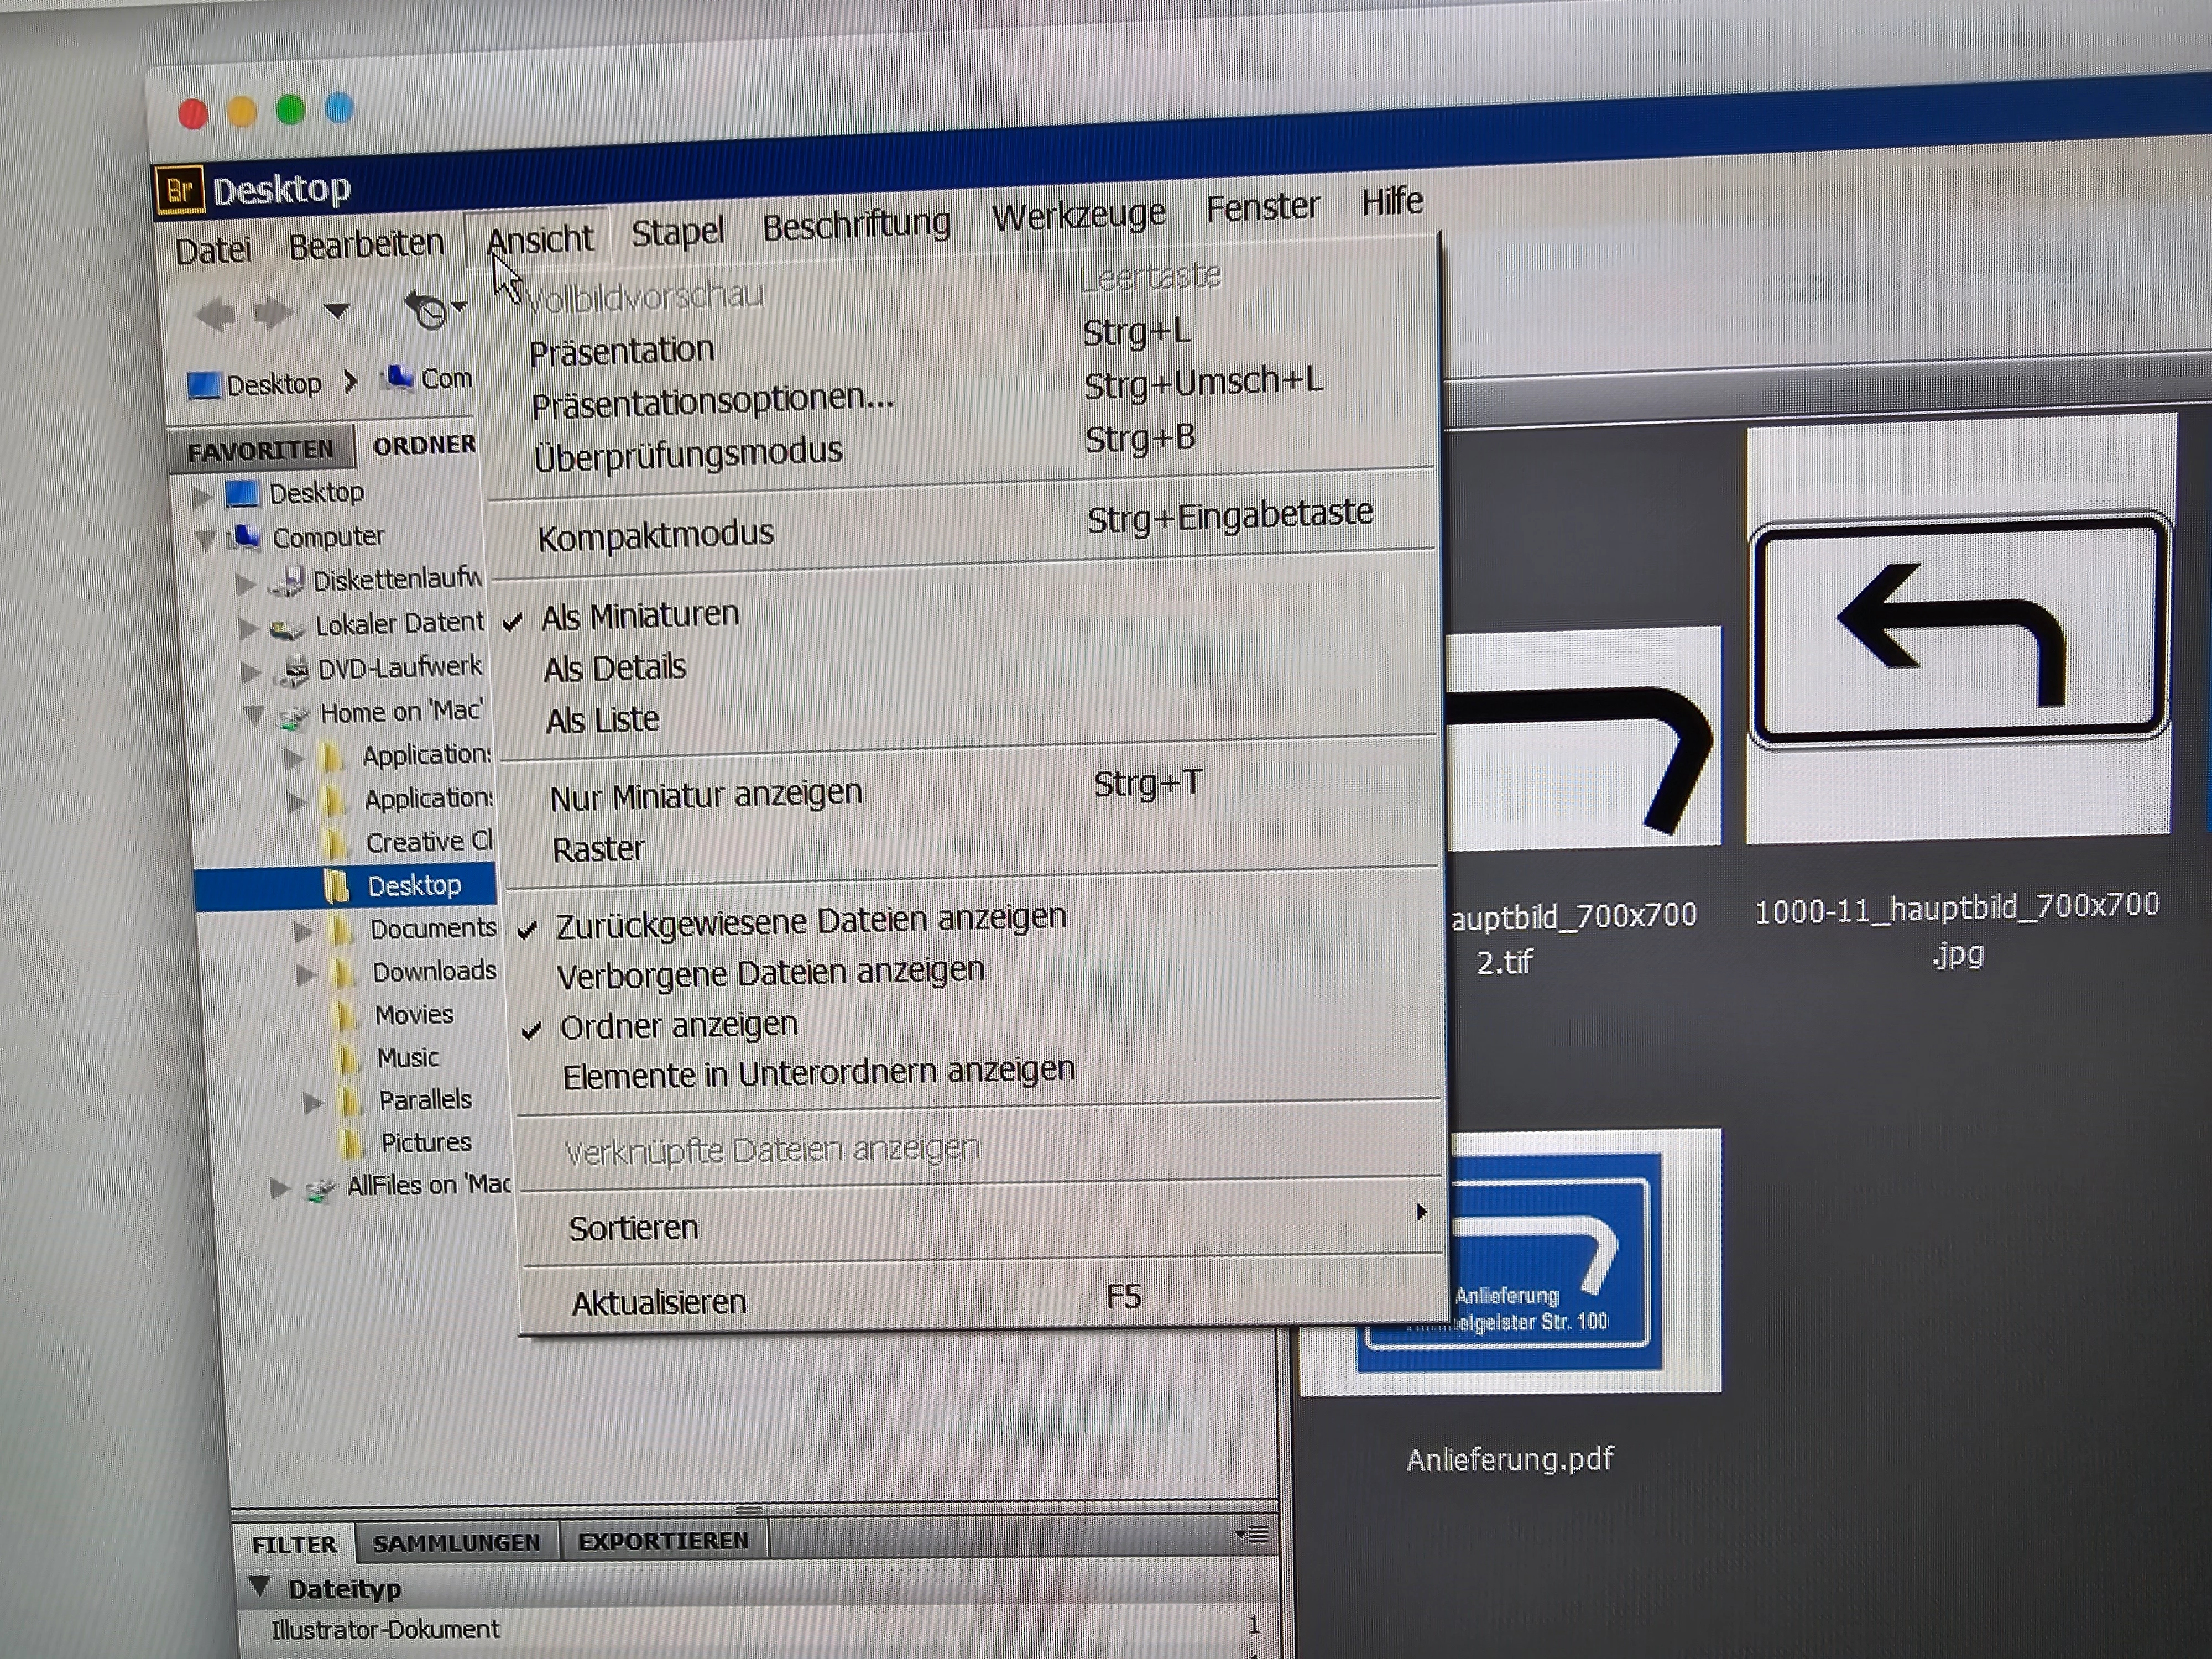Click the DVD-Laufwerk drive icon

point(294,670)
